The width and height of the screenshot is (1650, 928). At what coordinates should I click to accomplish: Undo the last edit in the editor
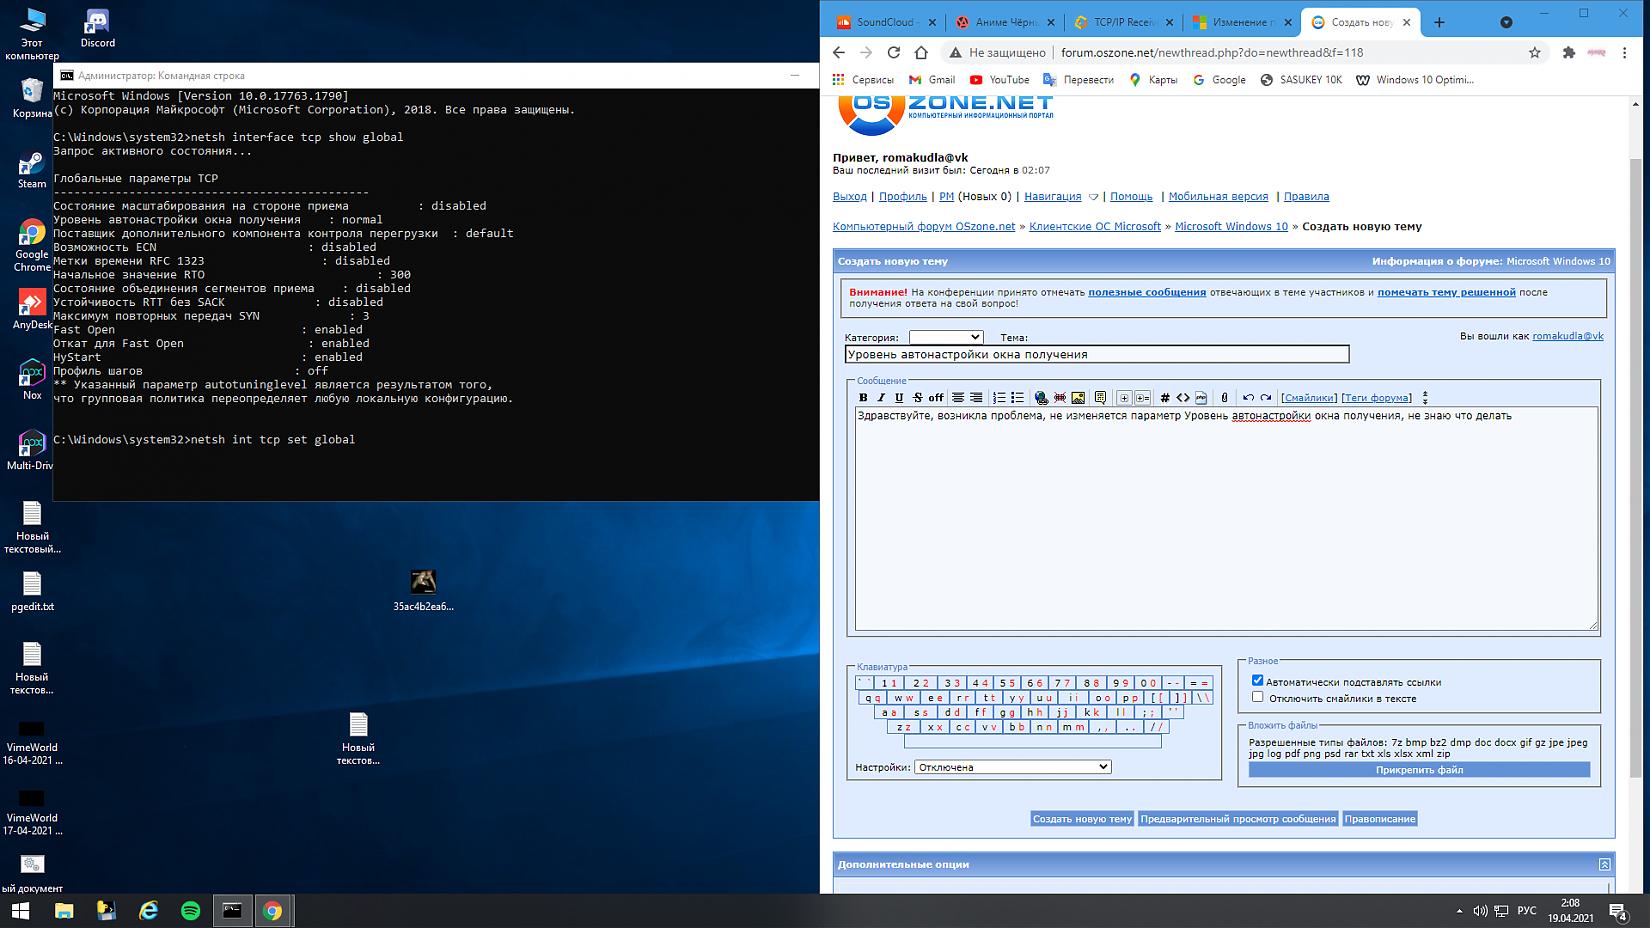pyautogui.click(x=1248, y=398)
